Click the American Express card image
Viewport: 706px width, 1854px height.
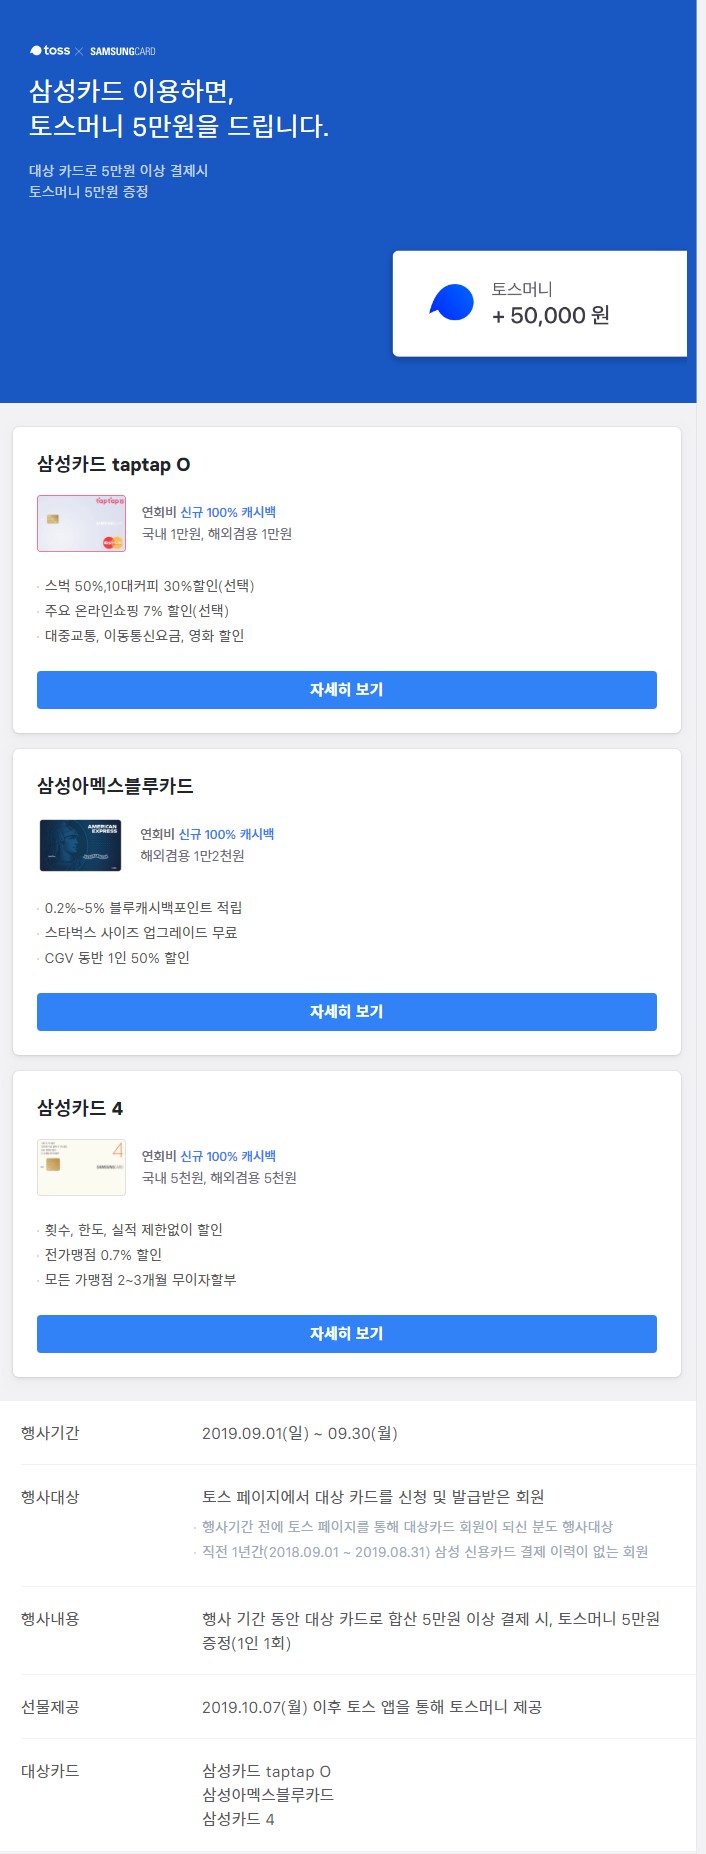pos(80,845)
